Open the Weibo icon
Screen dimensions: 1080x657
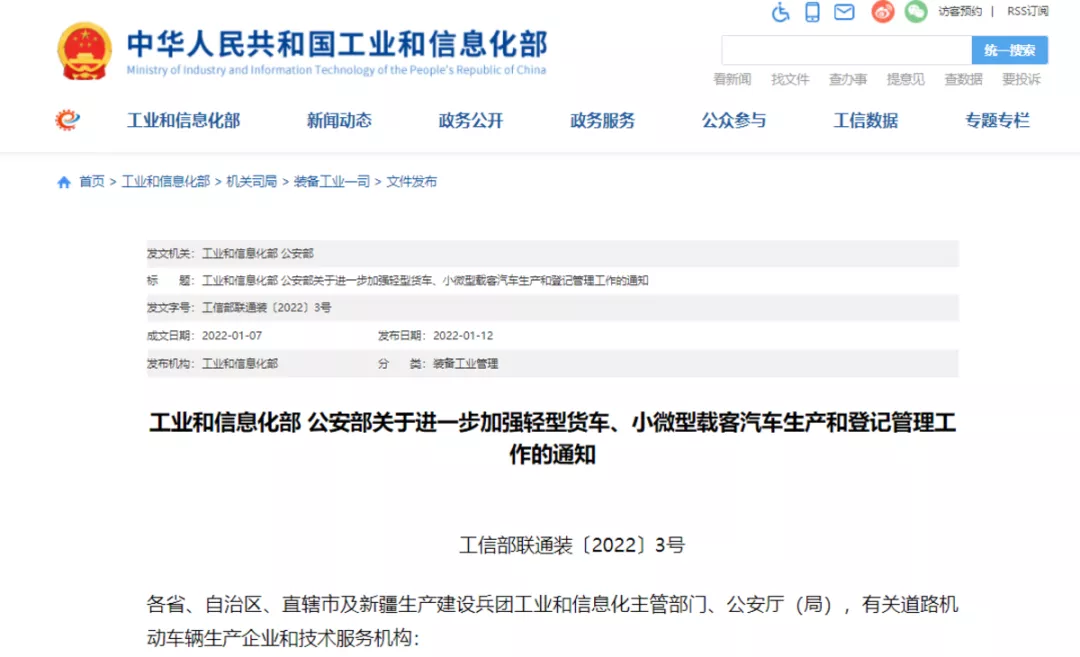click(x=882, y=12)
